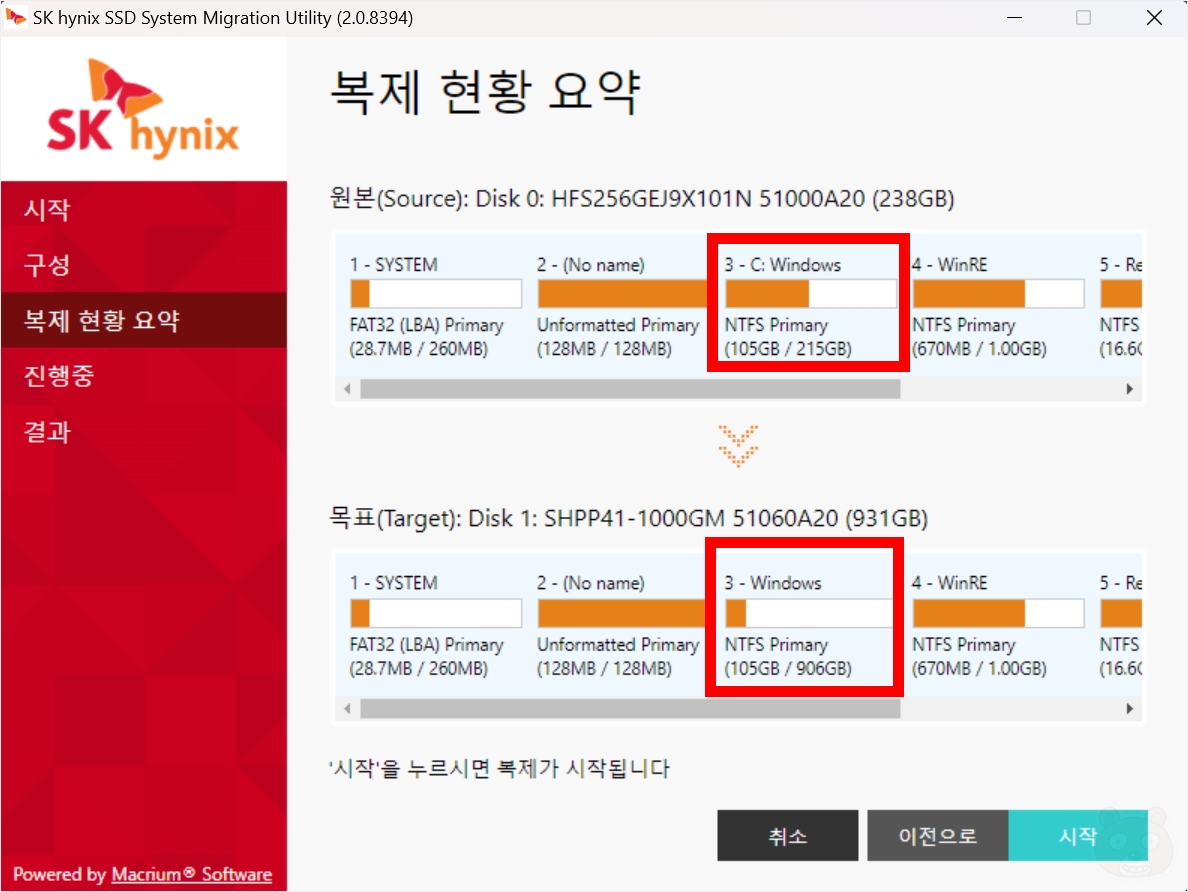Click target scrollbar left arrow
Screen dimensions: 1188x892
pyautogui.click(x=347, y=709)
